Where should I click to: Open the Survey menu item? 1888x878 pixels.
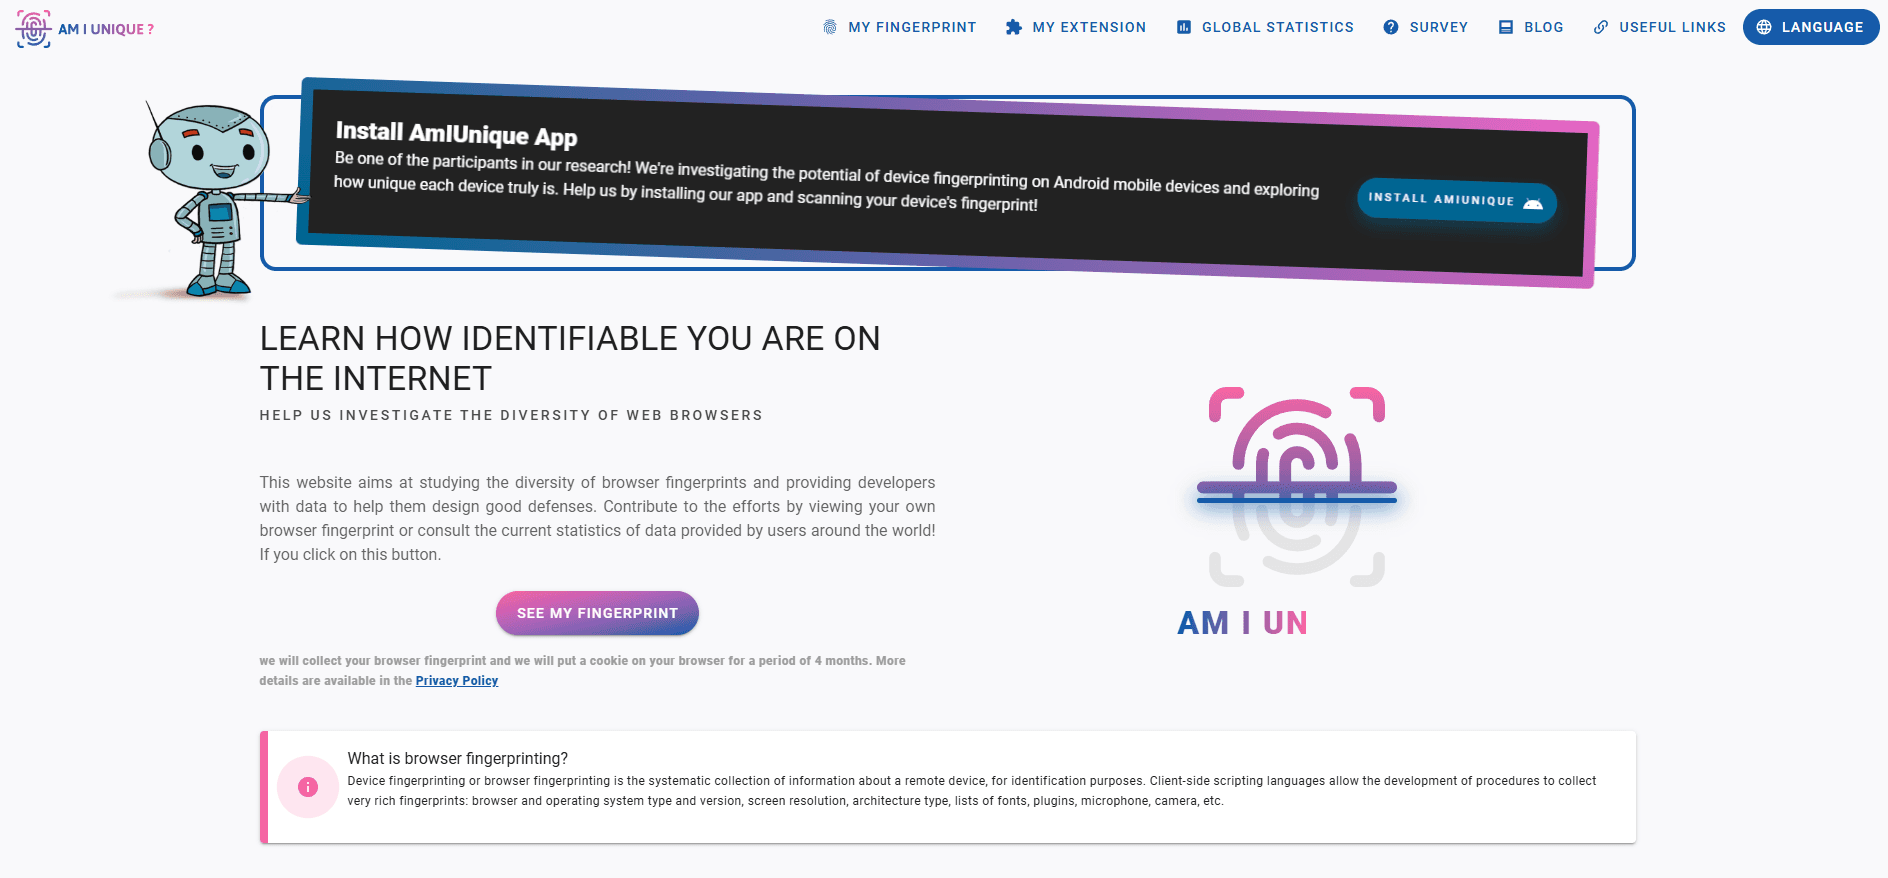(x=1425, y=27)
